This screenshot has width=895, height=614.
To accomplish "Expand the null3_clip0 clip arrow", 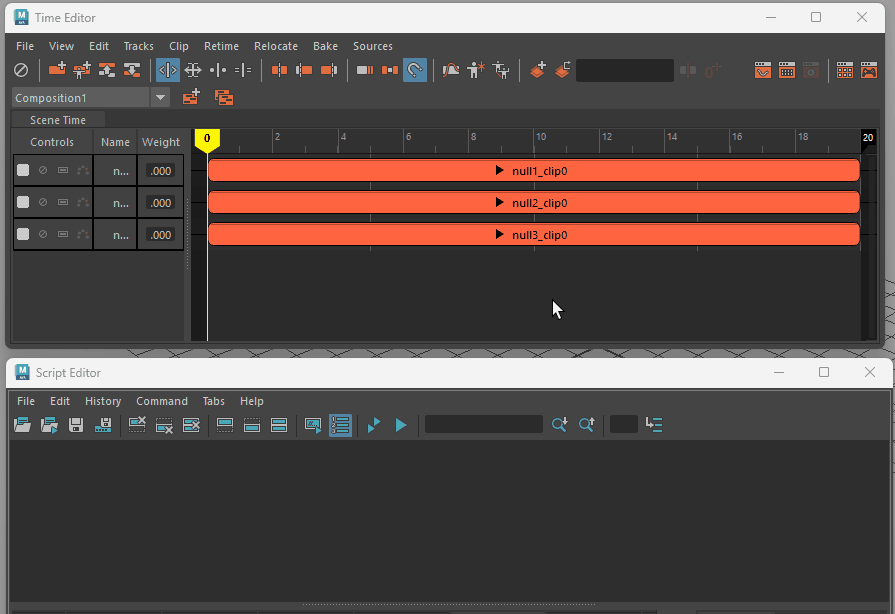I will [500, 235].
